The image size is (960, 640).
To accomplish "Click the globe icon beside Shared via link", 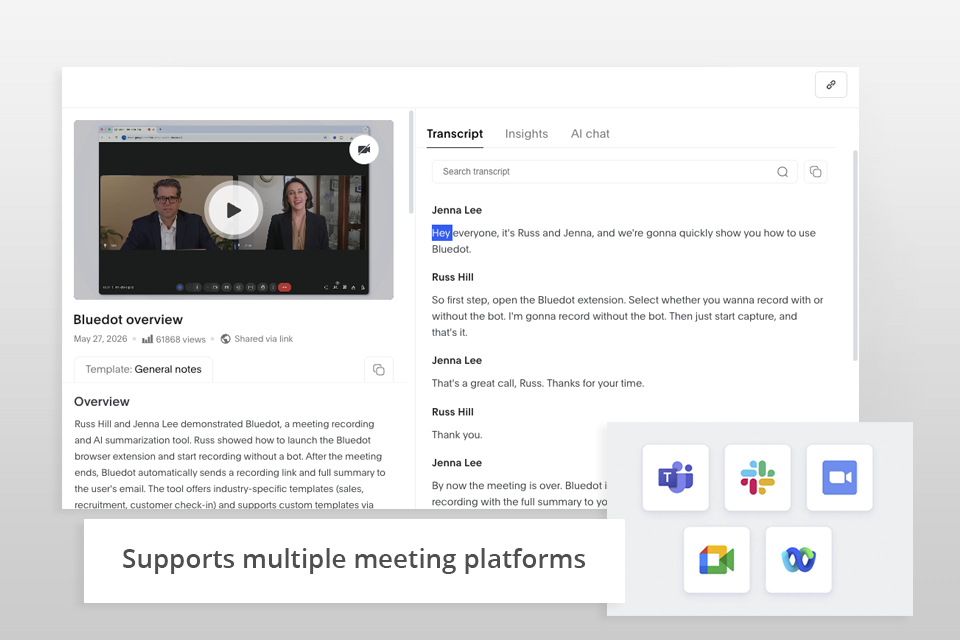I will click(x=225, y=339).
